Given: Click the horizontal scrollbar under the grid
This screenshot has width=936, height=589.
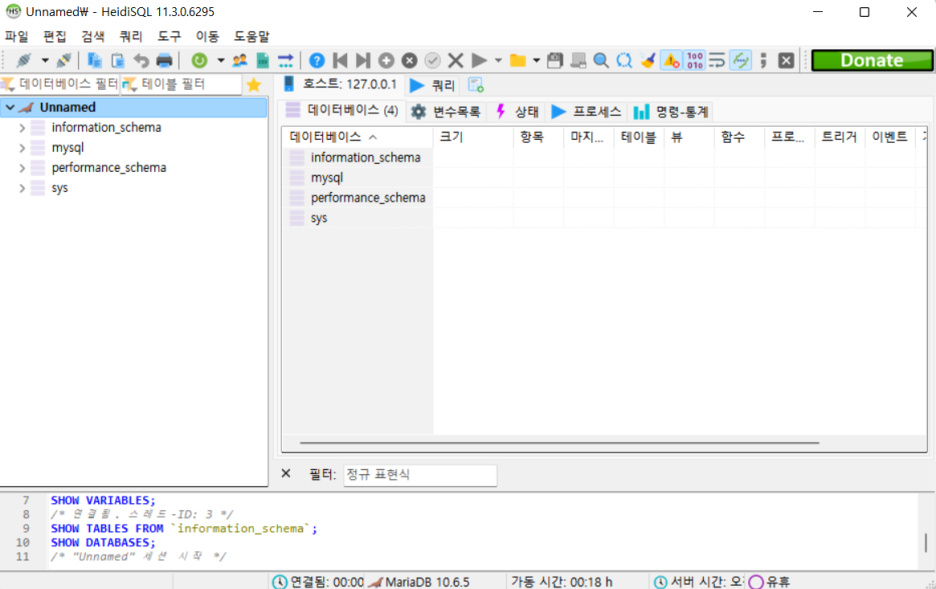Looking at the screenshot, I should [x=559, y=443].
